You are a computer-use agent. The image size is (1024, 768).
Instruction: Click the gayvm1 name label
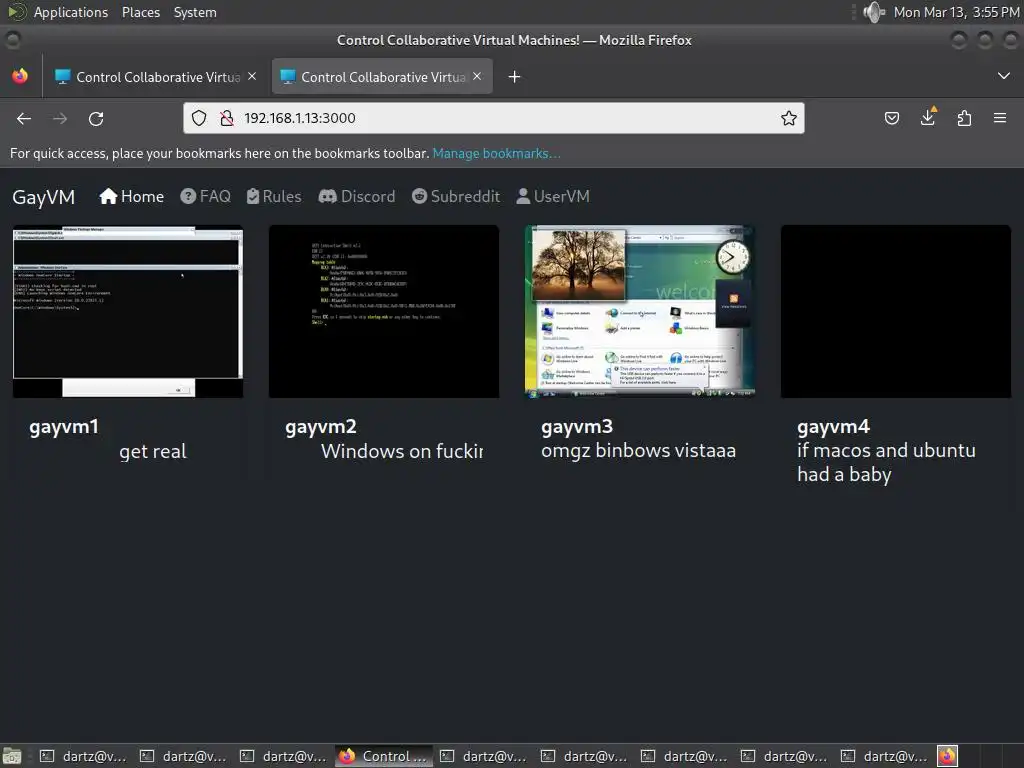click(64, 427)
